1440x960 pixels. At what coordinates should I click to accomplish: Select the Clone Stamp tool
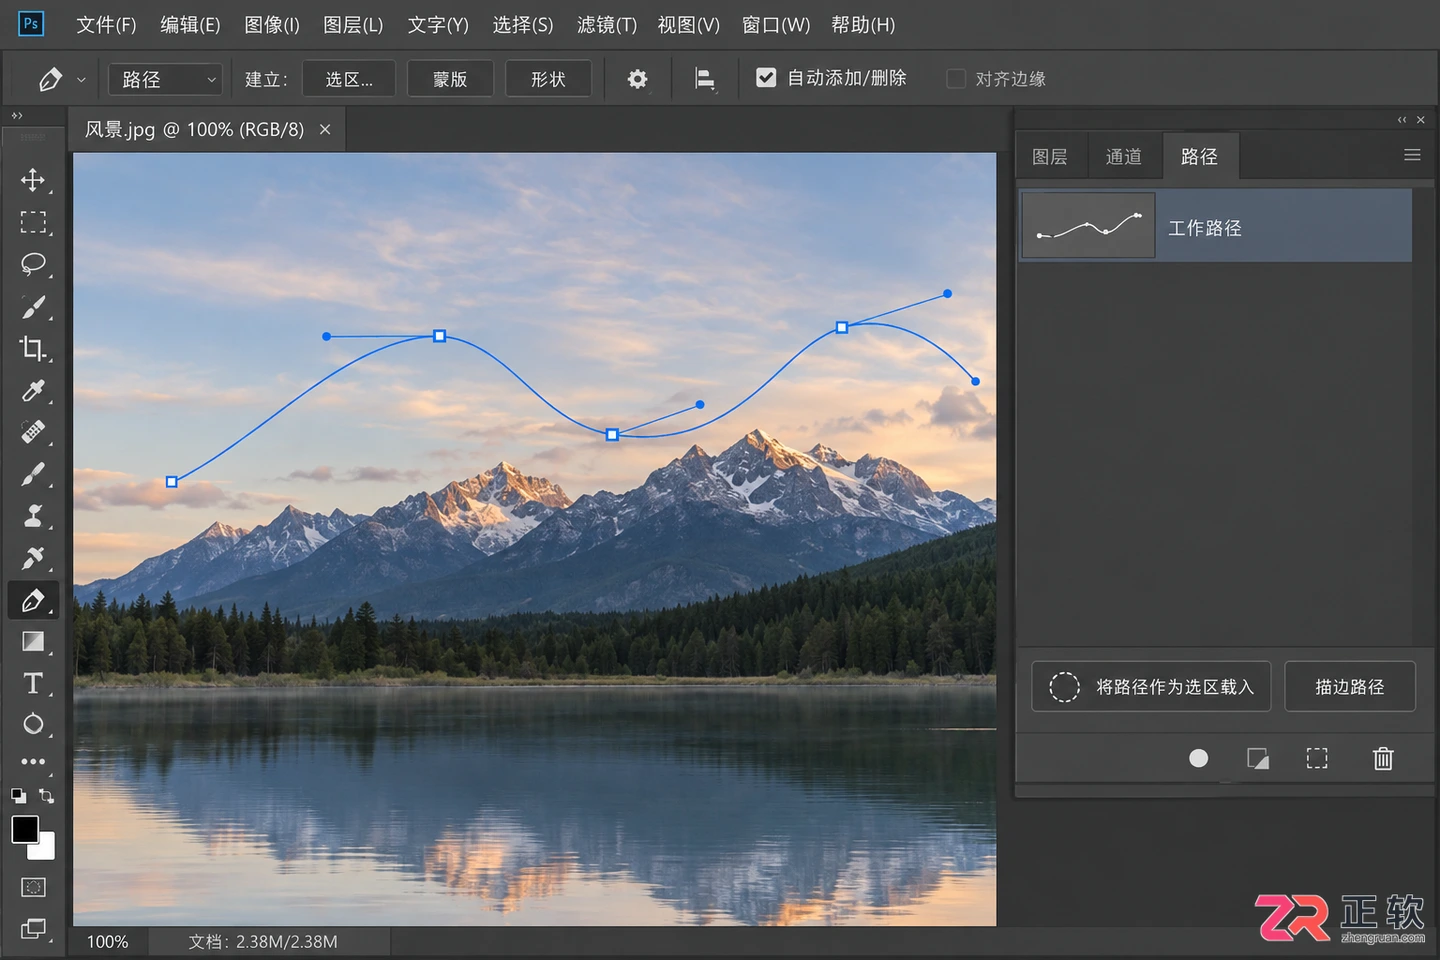coord(33,516)
